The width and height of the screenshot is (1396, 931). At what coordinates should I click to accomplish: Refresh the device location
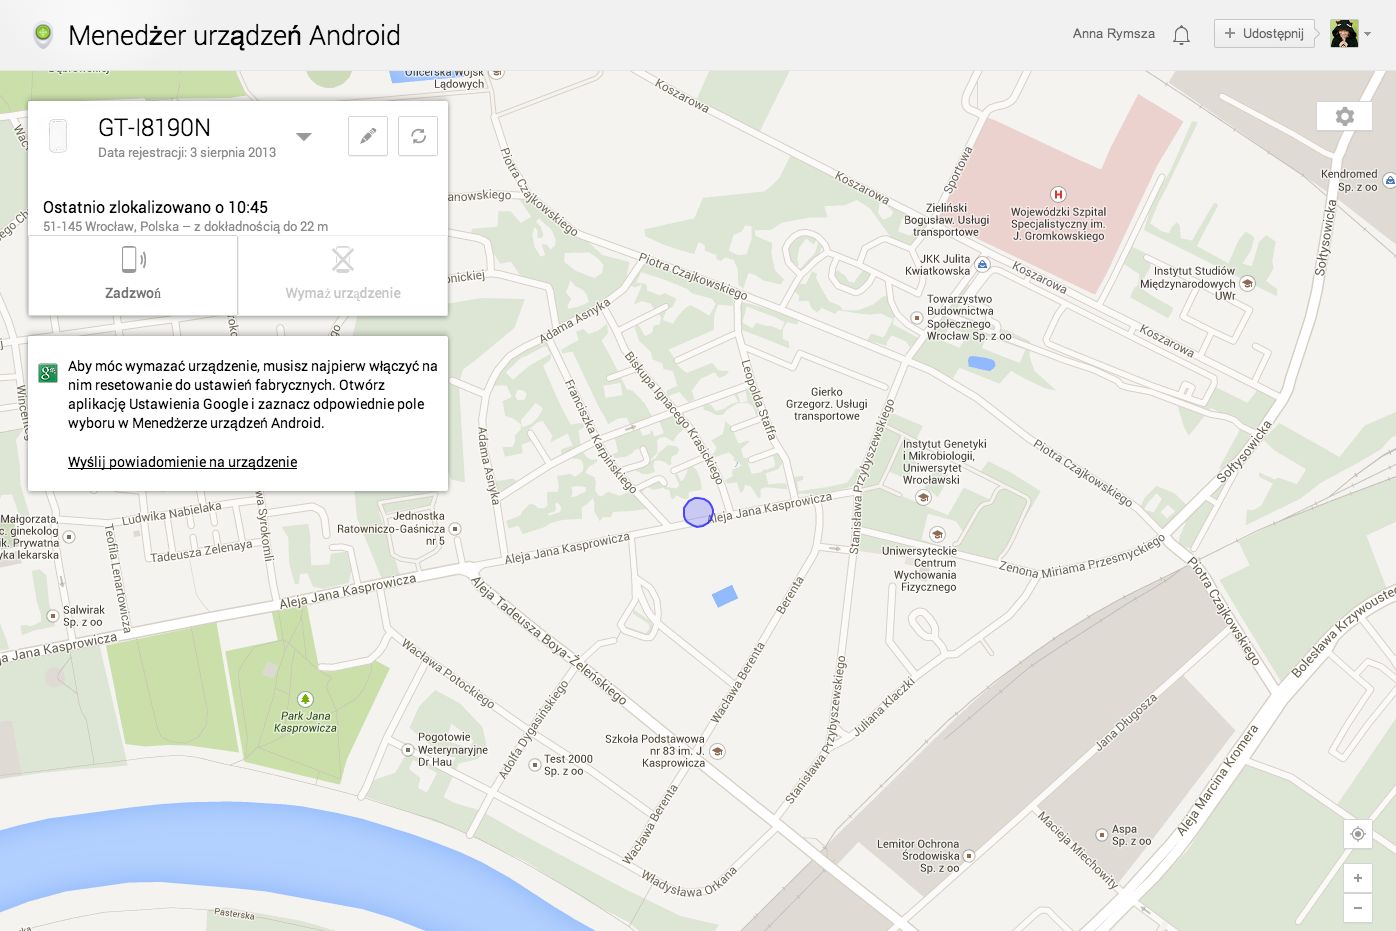pos(418,136)
